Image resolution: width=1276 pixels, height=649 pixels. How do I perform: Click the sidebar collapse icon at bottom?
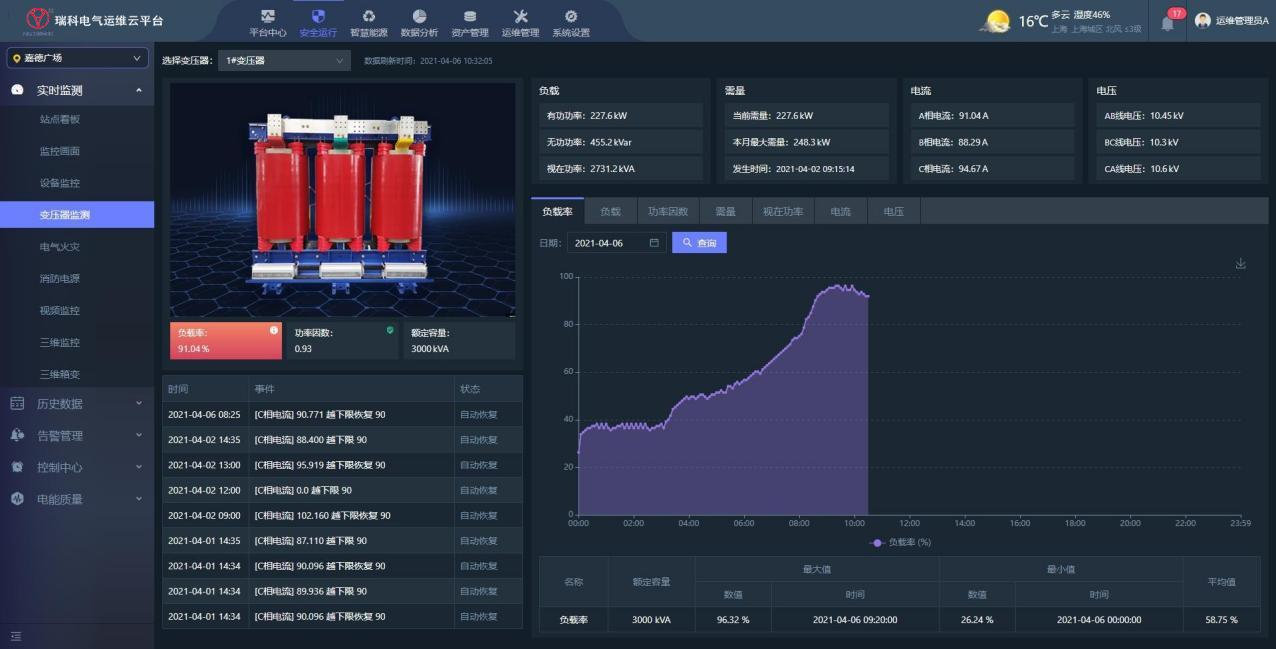(x=16, y=636)
